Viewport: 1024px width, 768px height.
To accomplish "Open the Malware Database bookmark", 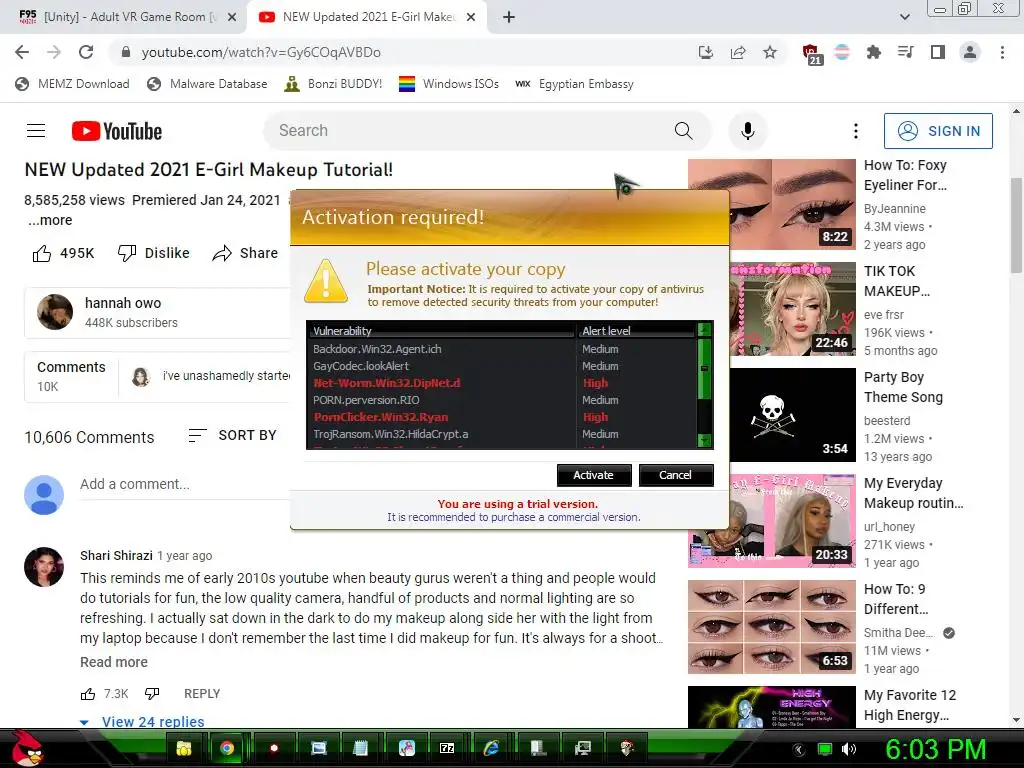I will click(x=207, y=84).
